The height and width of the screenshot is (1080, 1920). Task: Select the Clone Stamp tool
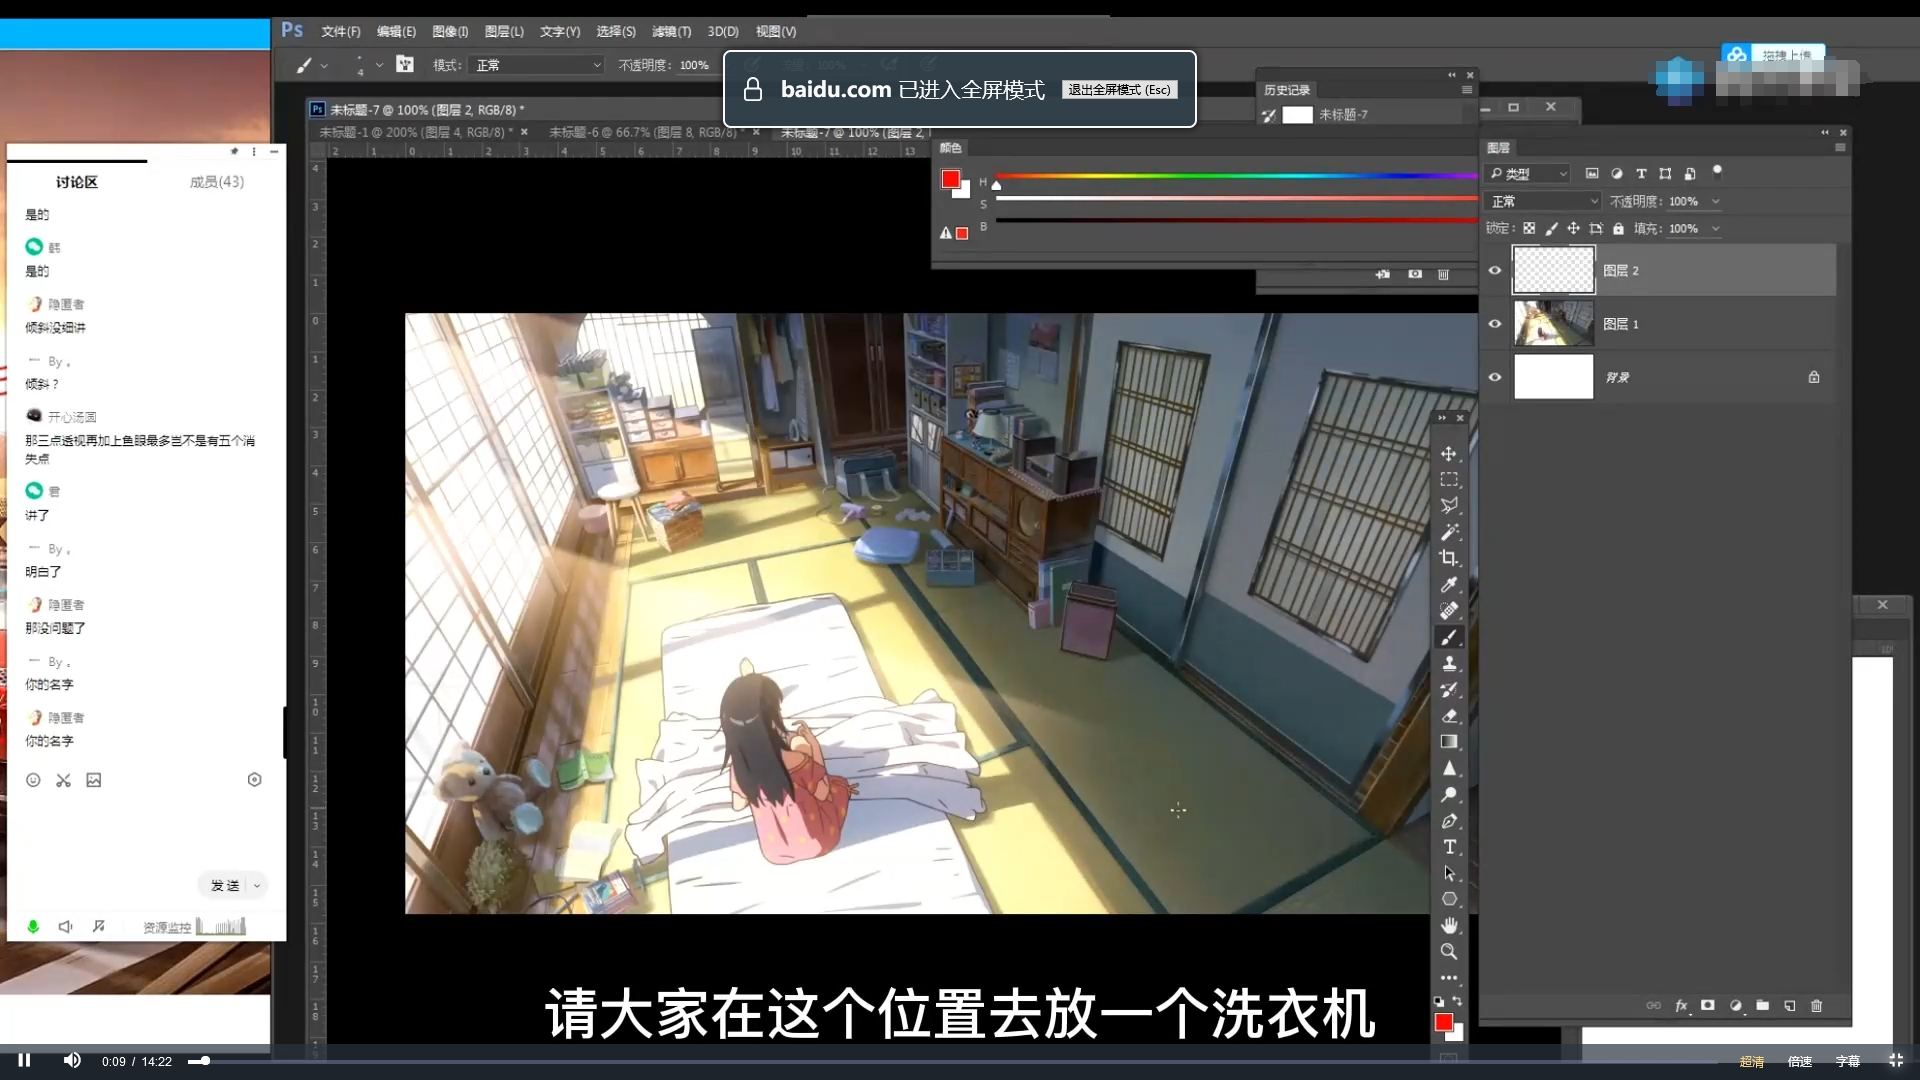(x=1448, y=663)
